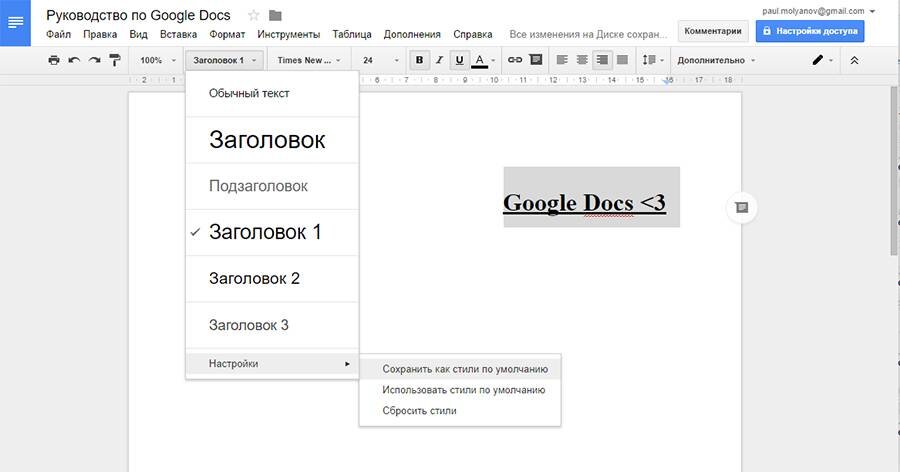The height and width of the screenshot is (472, 900).
Task: Open font size 24 dropdown
Action: 380,60
